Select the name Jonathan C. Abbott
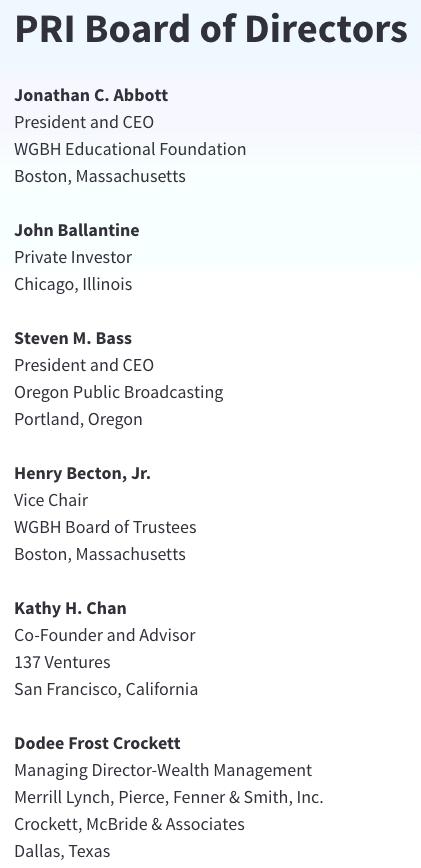The height and width of the screenshot is (868, 421). (x=91, y=95)
